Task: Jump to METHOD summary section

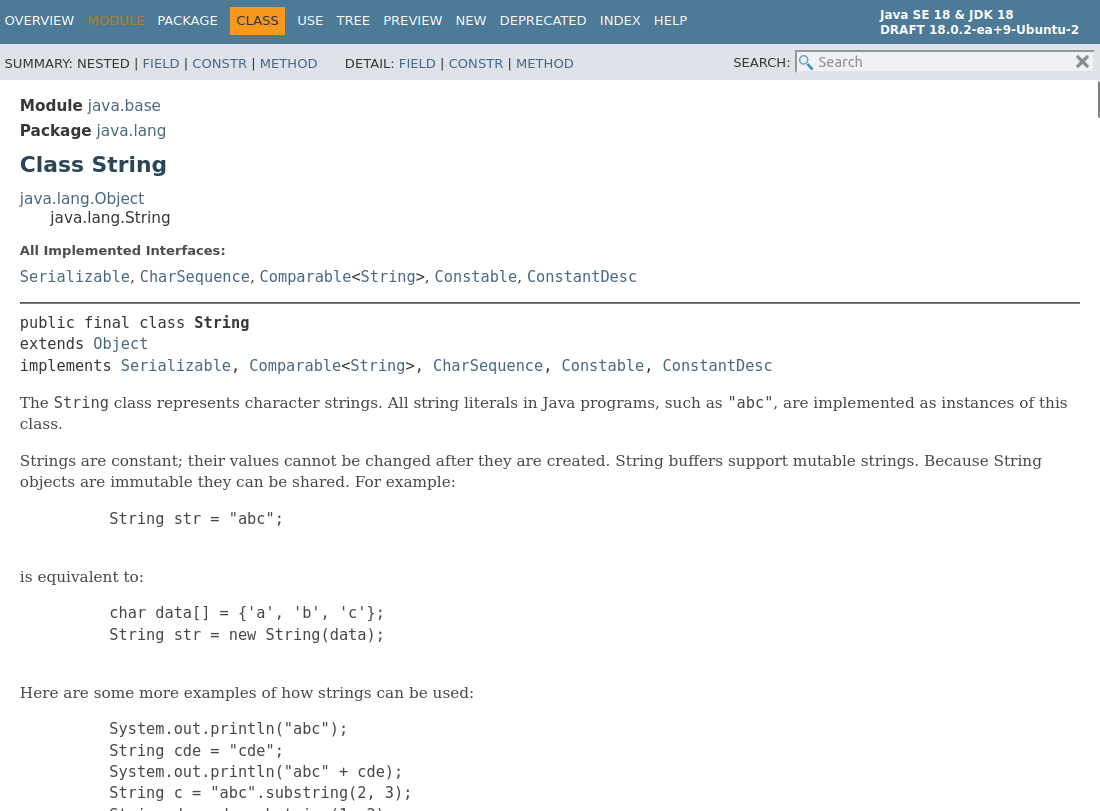Action: [x=288, y=63]
